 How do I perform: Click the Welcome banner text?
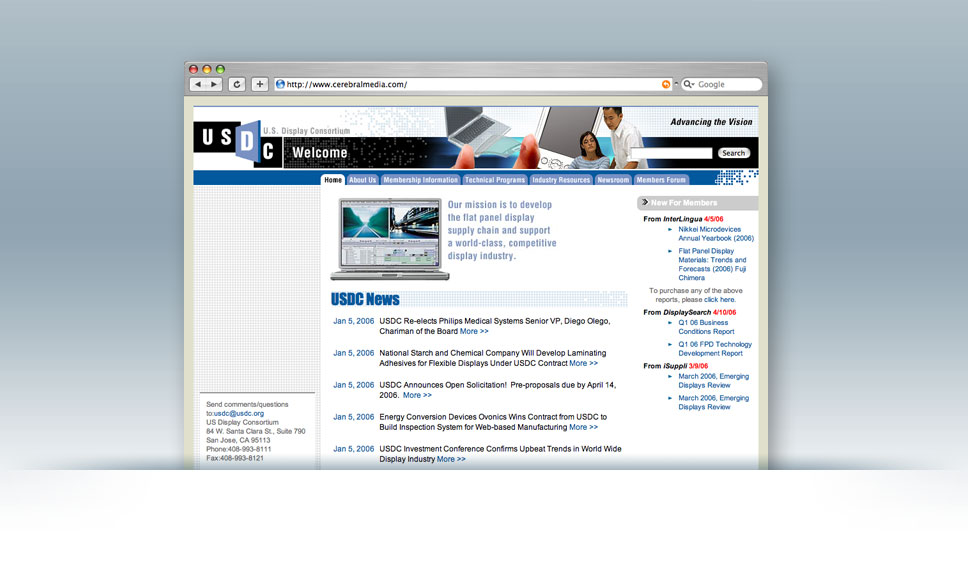pyautogui.click(x=320, y=152)
